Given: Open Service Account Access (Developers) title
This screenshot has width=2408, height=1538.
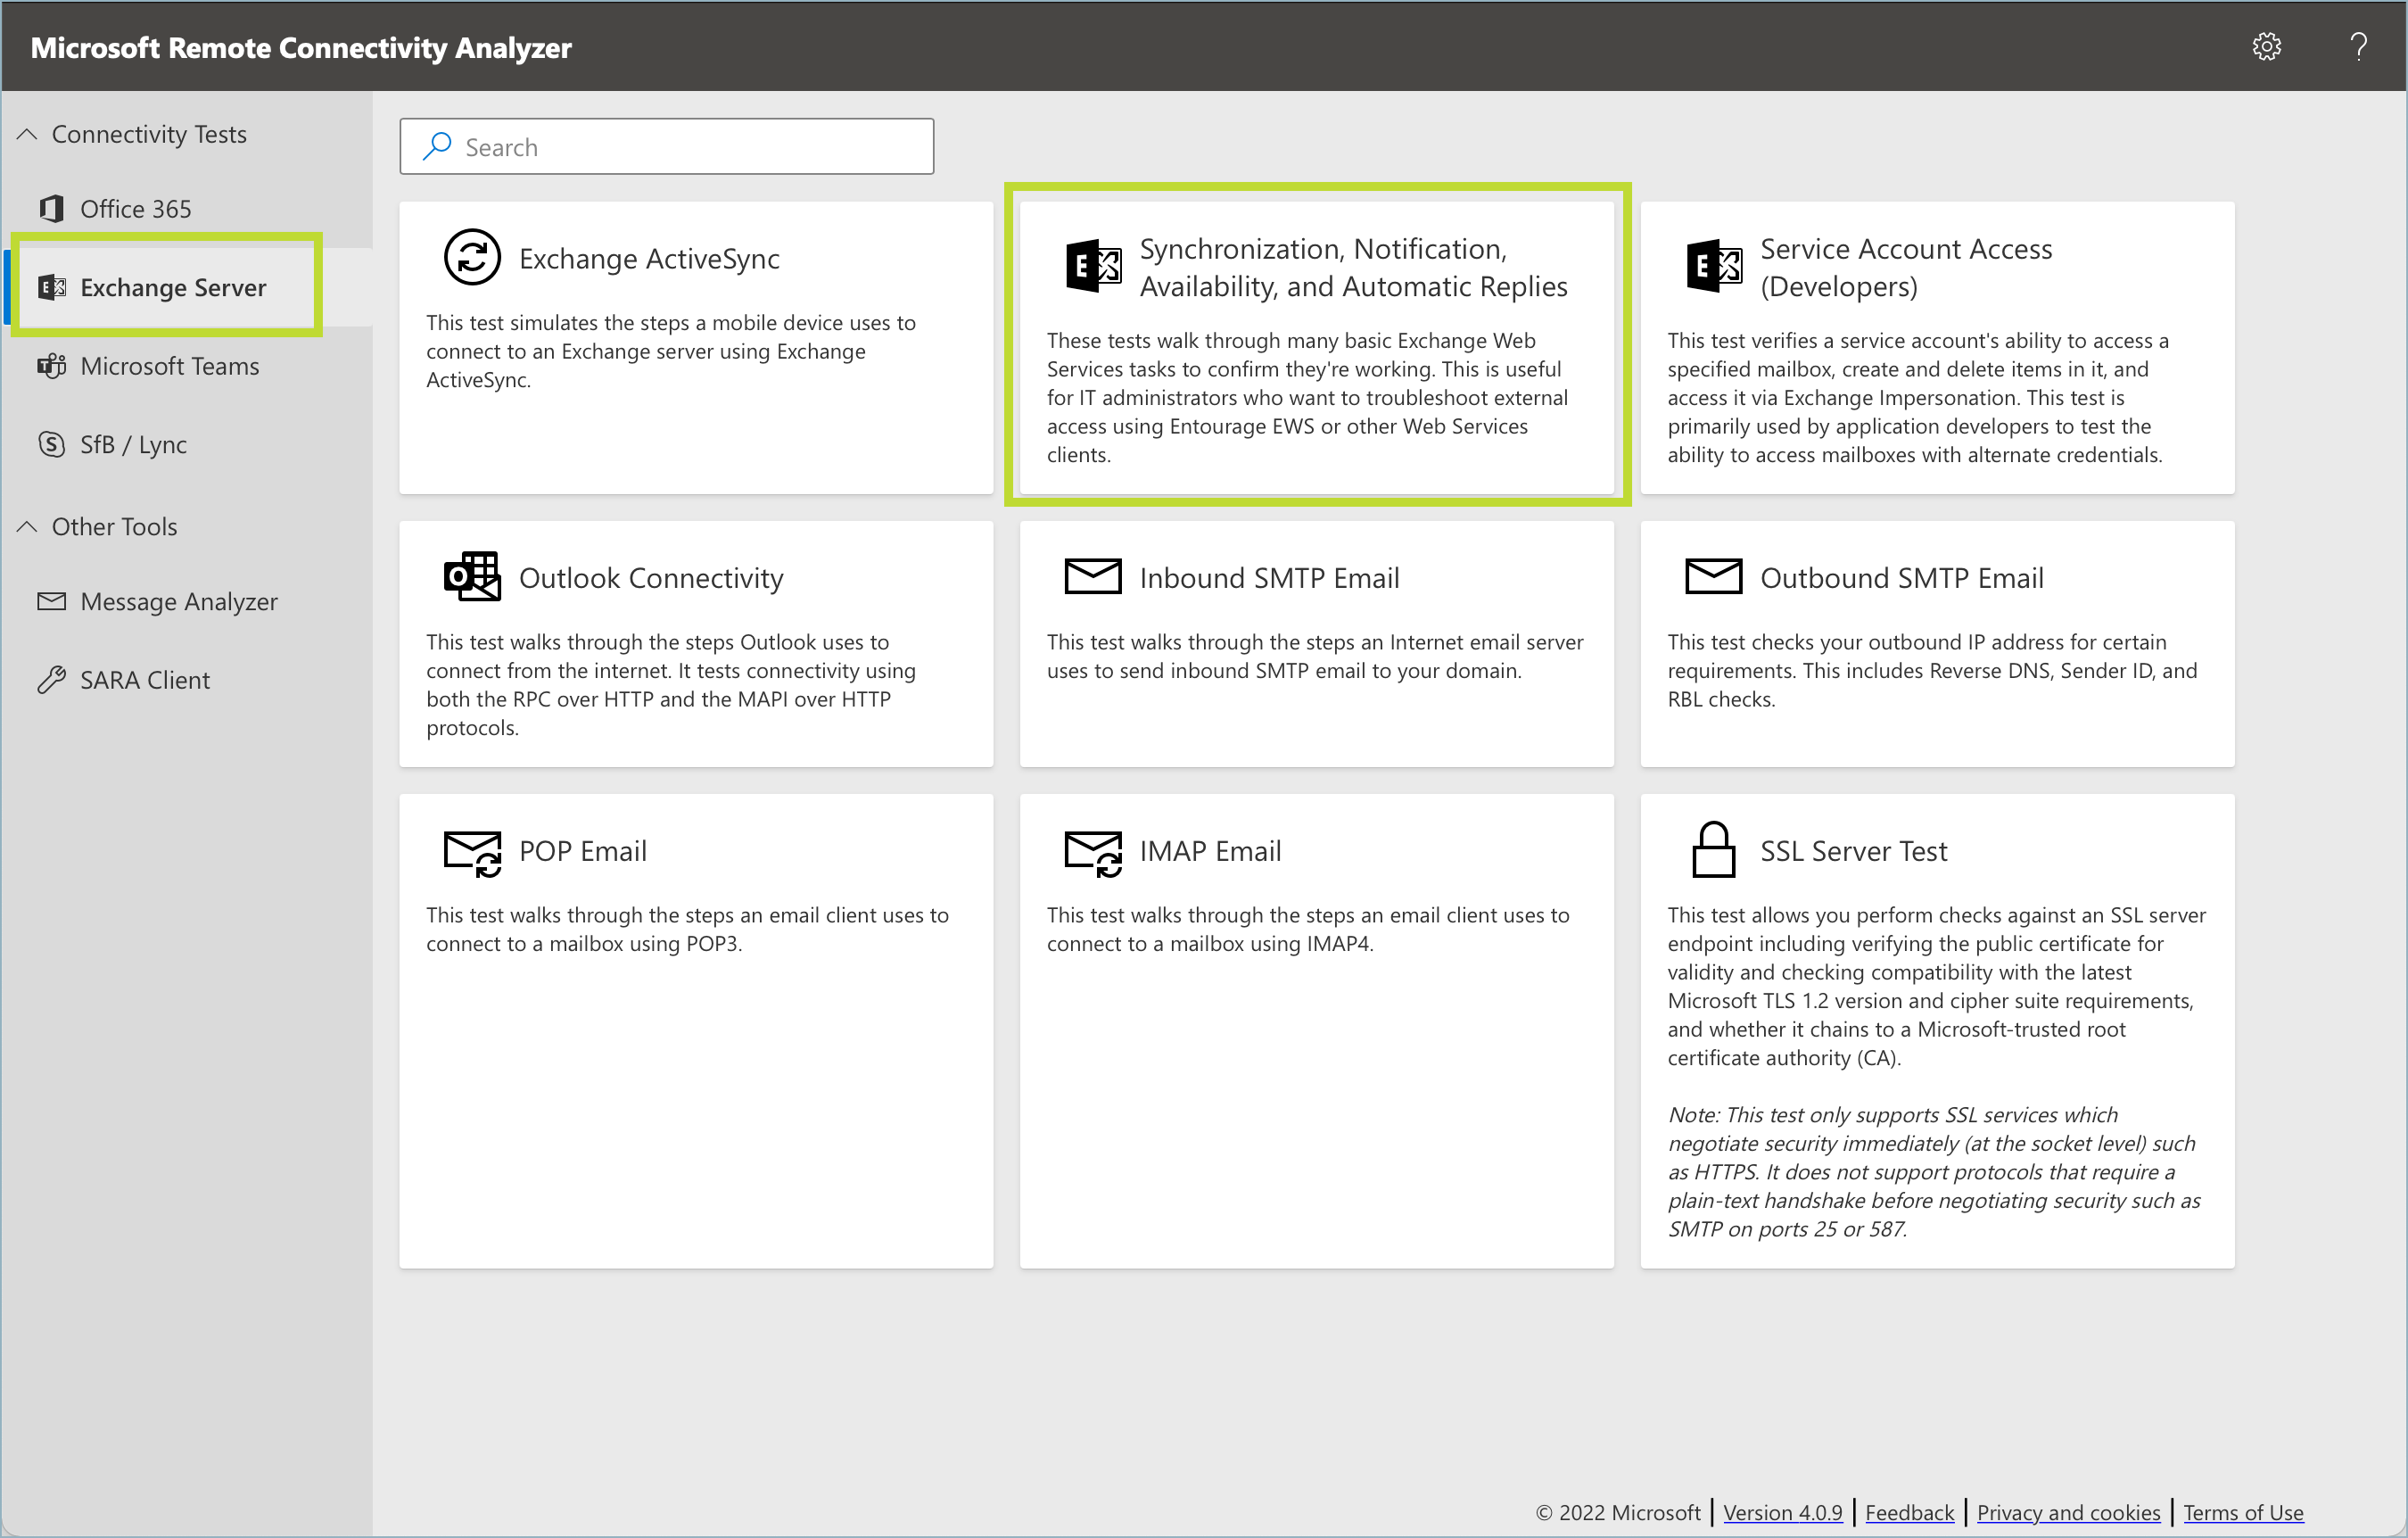Looking at the screenshot, I should coord(1906,267).
